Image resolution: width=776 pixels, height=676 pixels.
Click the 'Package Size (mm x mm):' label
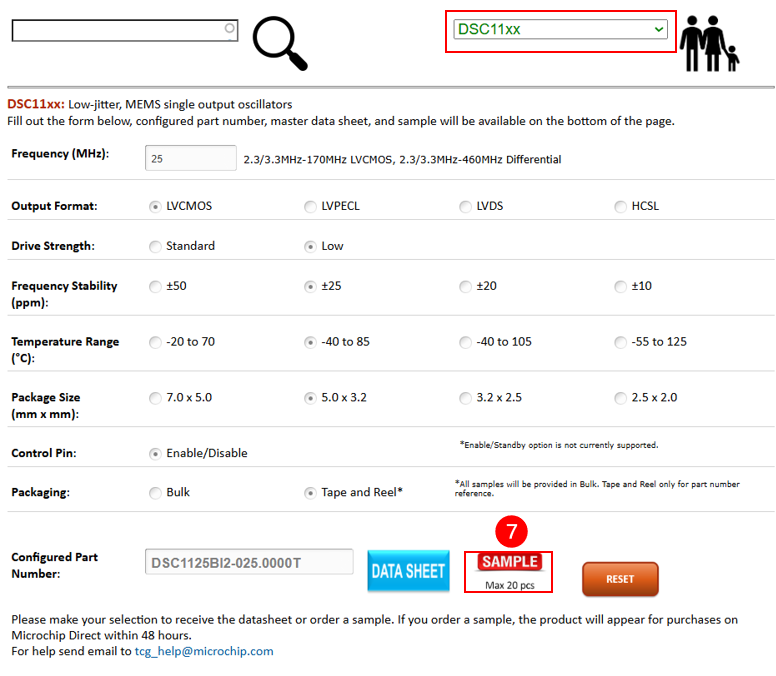(46, 405)
